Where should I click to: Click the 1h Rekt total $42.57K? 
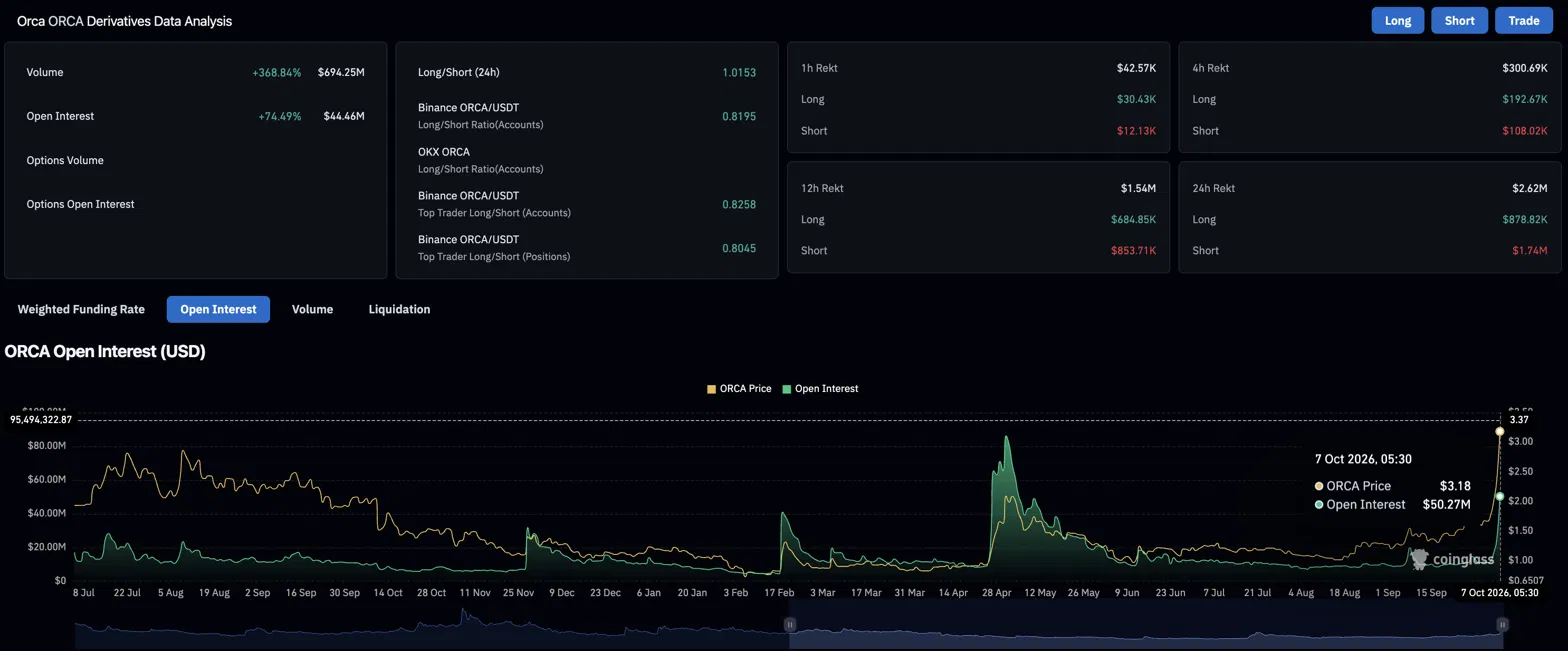click(x=1136, y=69)
